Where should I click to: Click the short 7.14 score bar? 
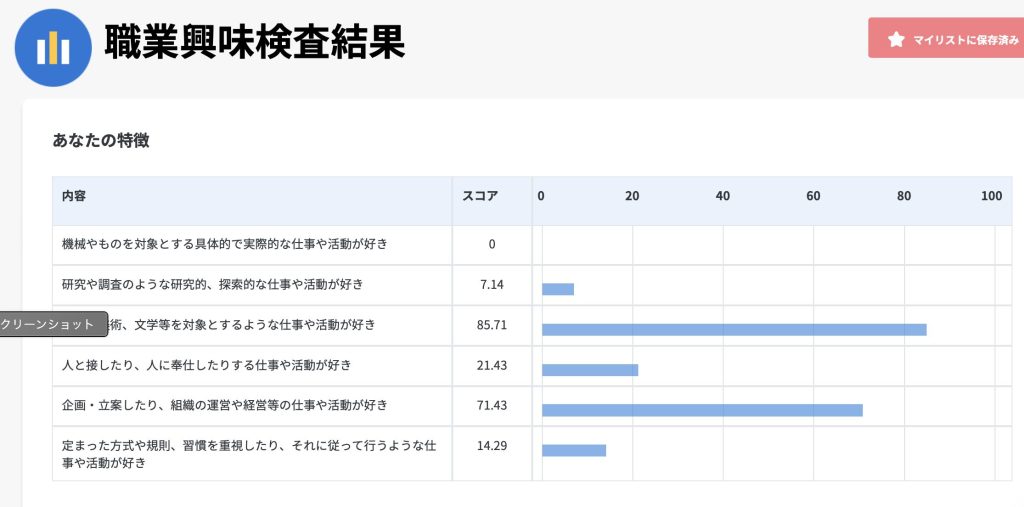557,289
